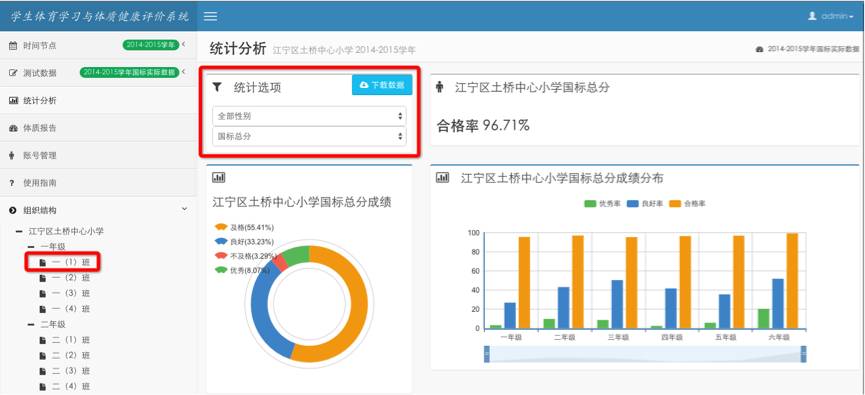The width and height of the screenshot is (865, 395).
Task: Collapse 组织结构 section chevron
Action: [x=184, y=210]
